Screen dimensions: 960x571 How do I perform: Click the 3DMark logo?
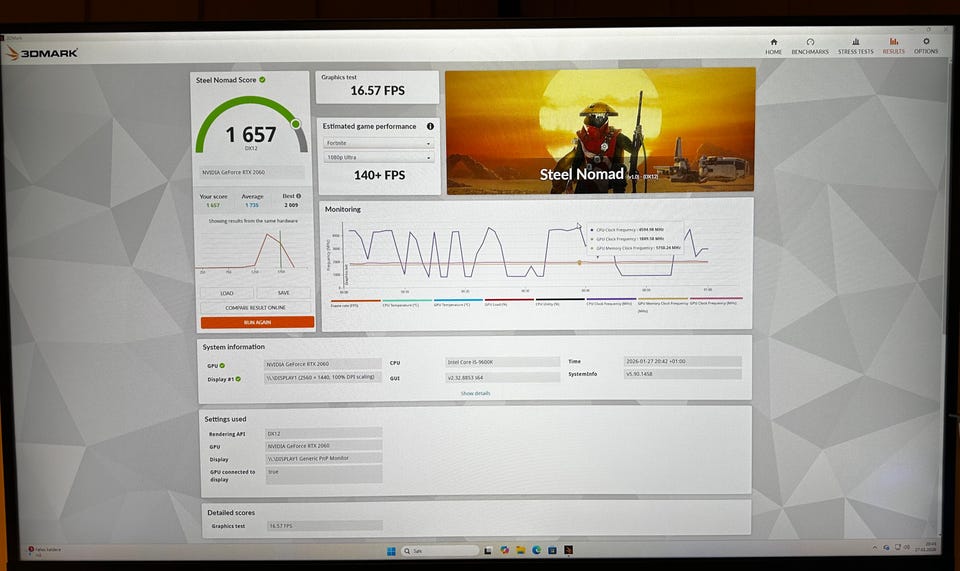coord(42,53)
